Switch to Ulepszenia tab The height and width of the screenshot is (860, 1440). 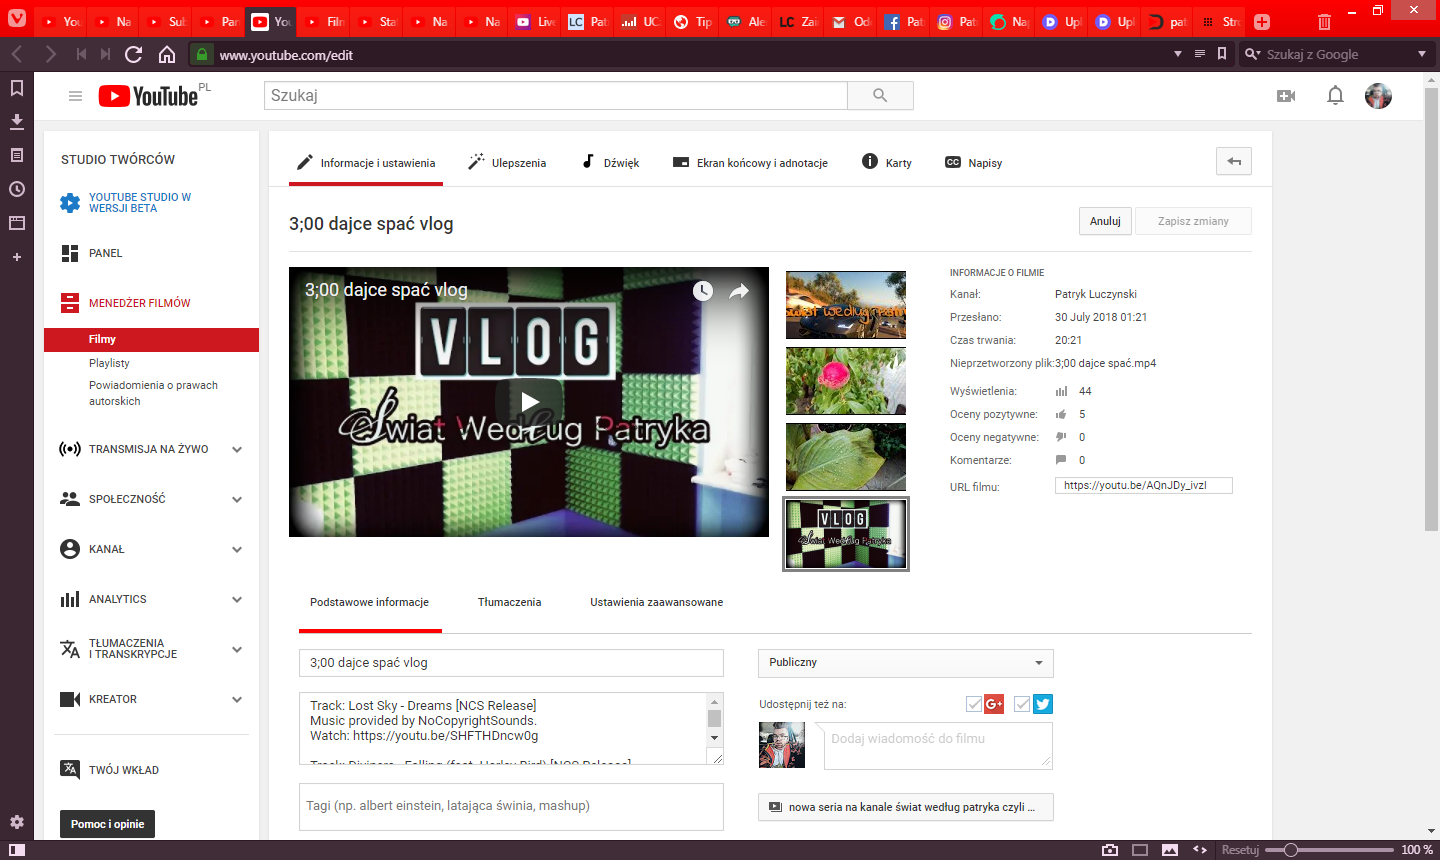point(507,162)
